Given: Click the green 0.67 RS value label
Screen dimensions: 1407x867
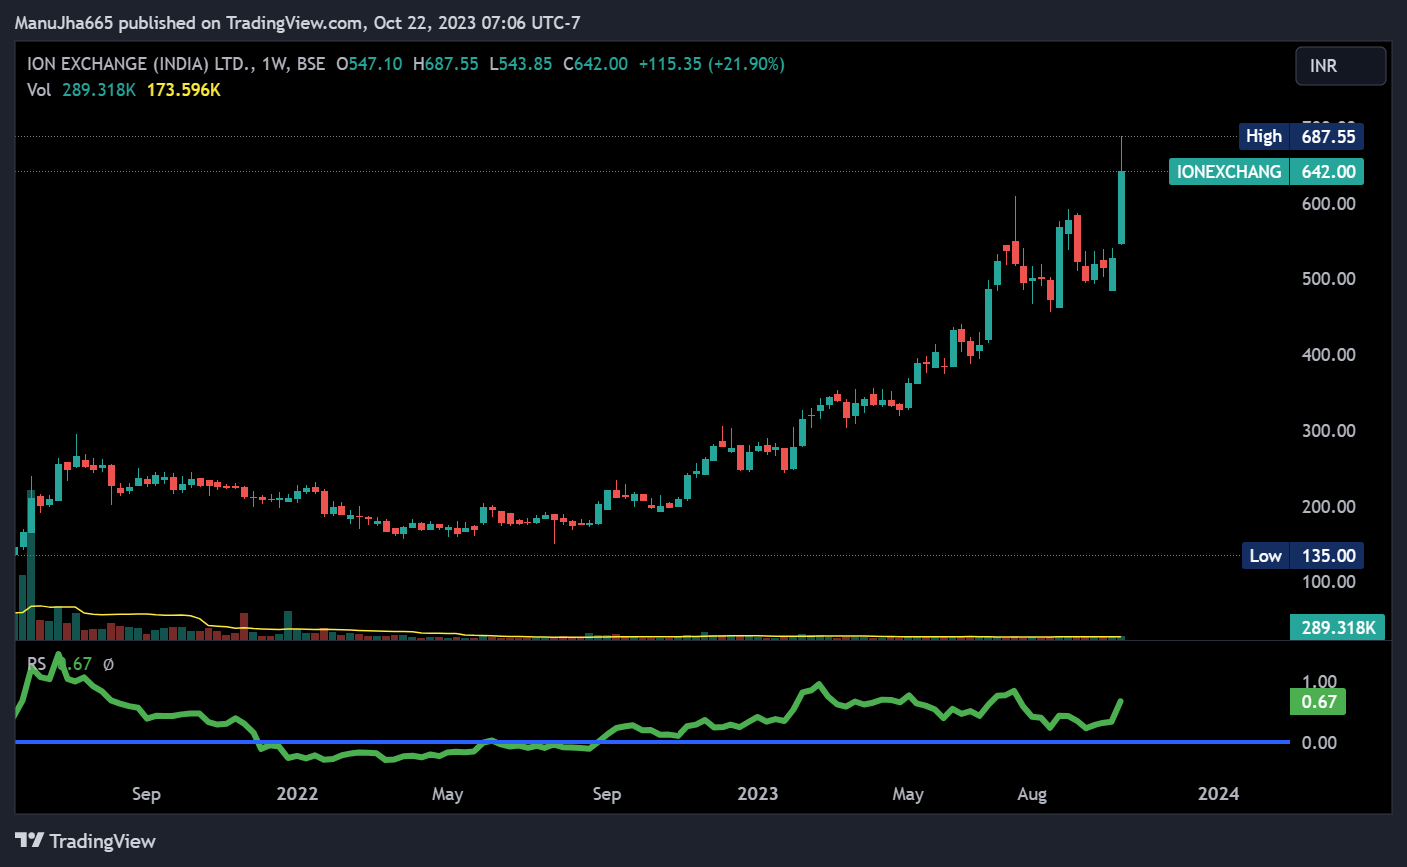Looking at the screenshot, I should point(1319,702).
